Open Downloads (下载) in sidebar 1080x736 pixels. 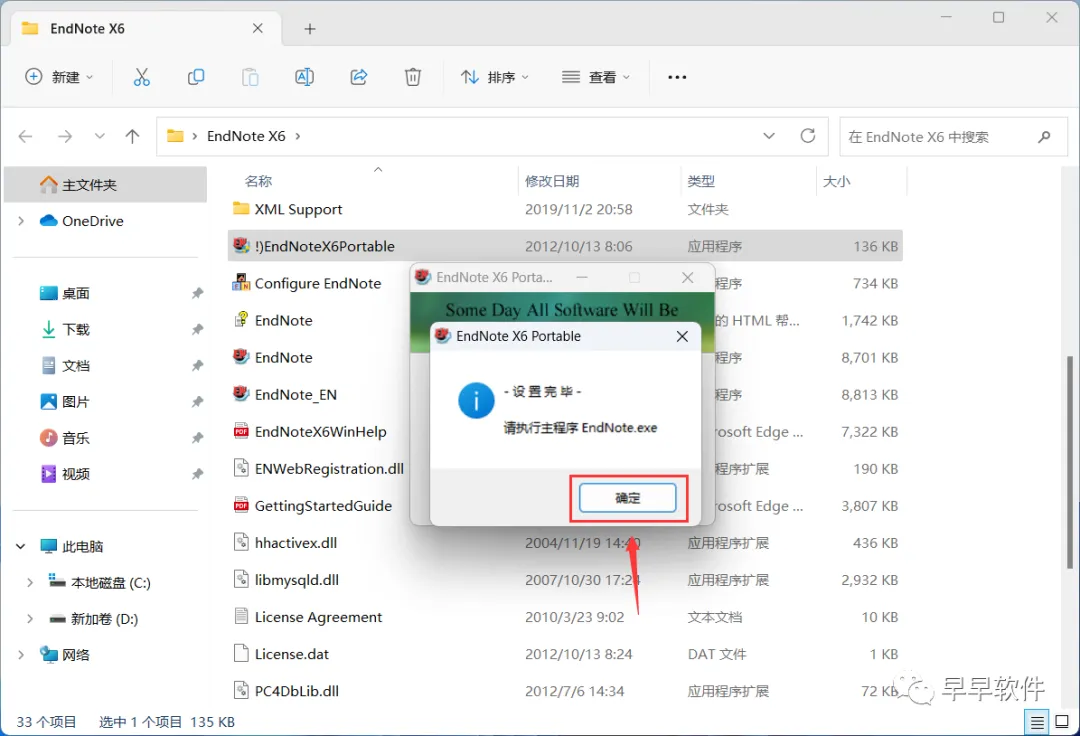pos(75,329)
